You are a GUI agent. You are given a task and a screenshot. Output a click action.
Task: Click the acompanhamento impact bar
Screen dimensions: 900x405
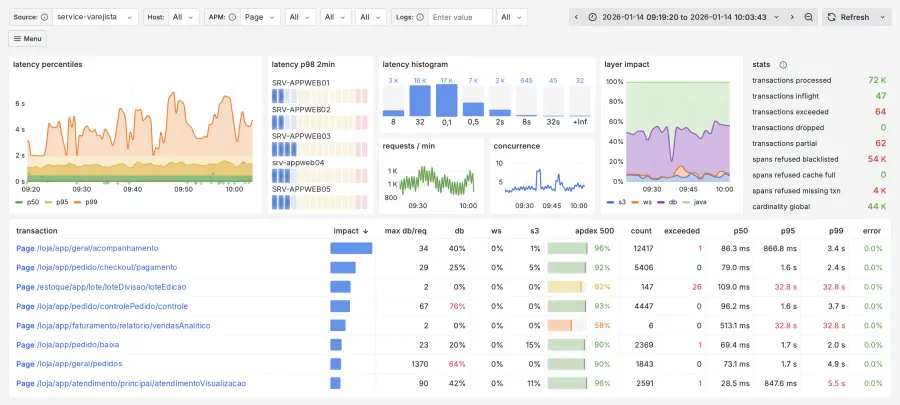(351, 248)
